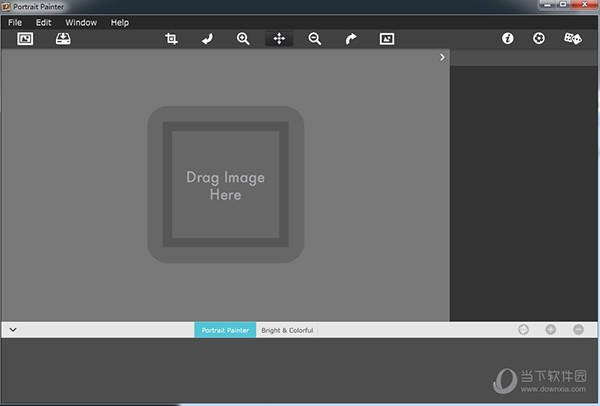
Task: Save image with the tray download icon
Action: [x=63, y=39]
